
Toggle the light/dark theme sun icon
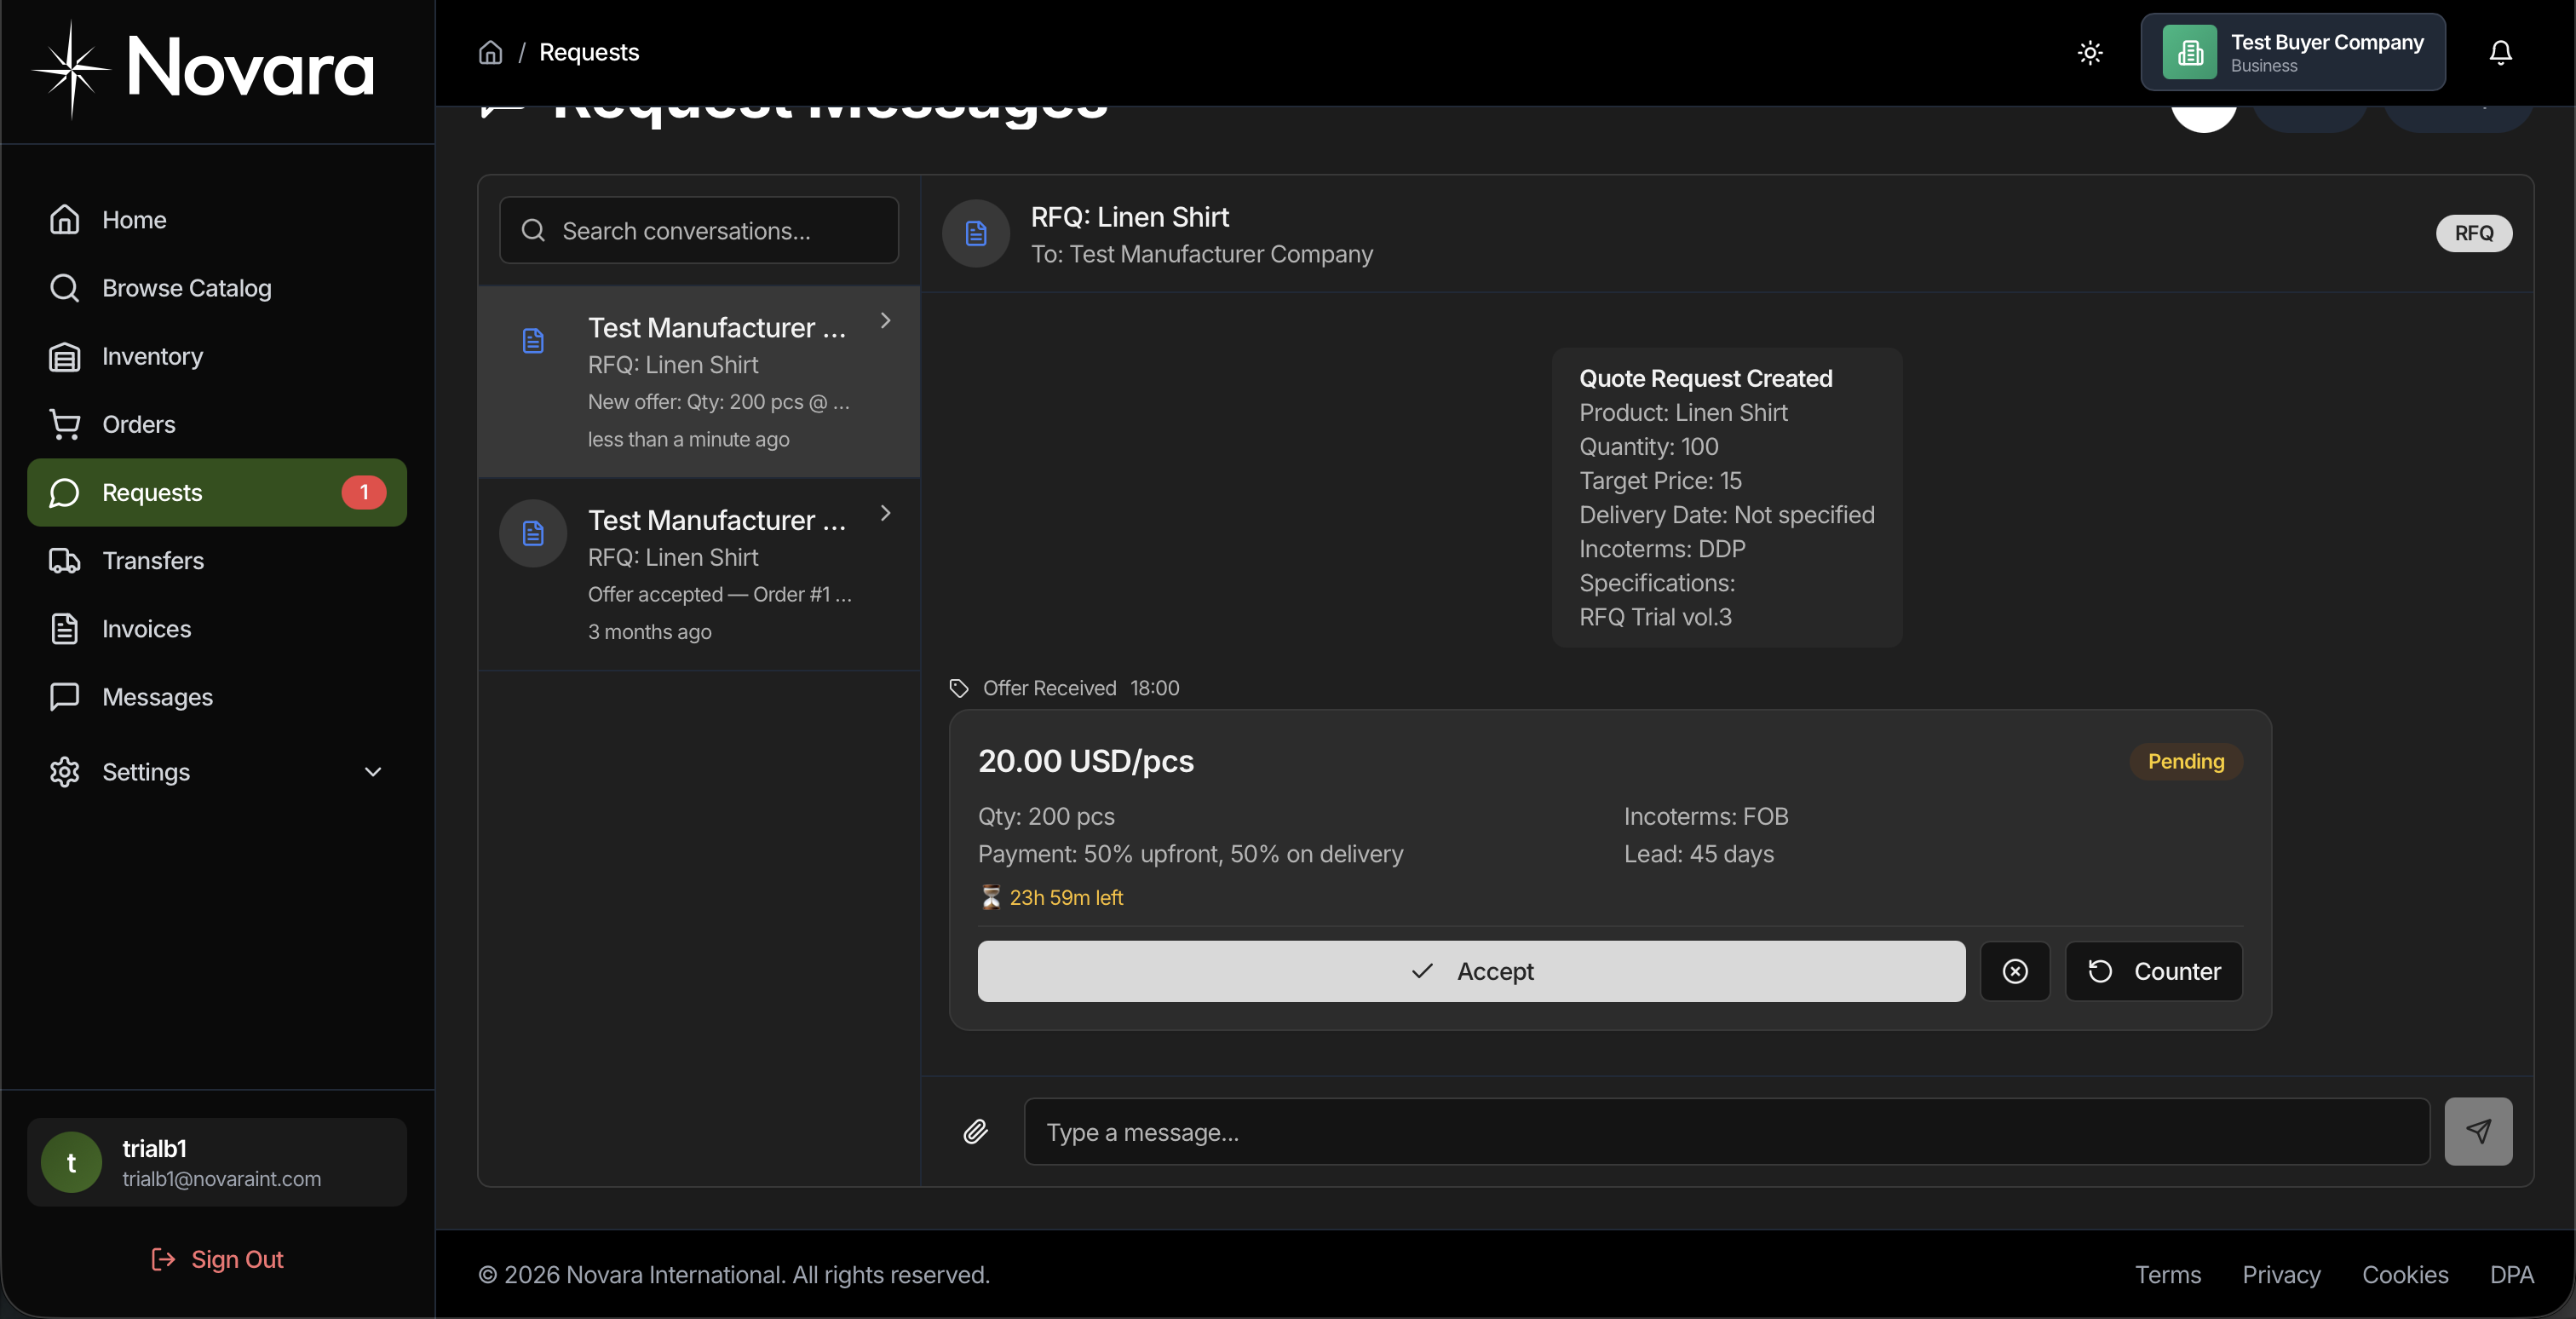2090,52
